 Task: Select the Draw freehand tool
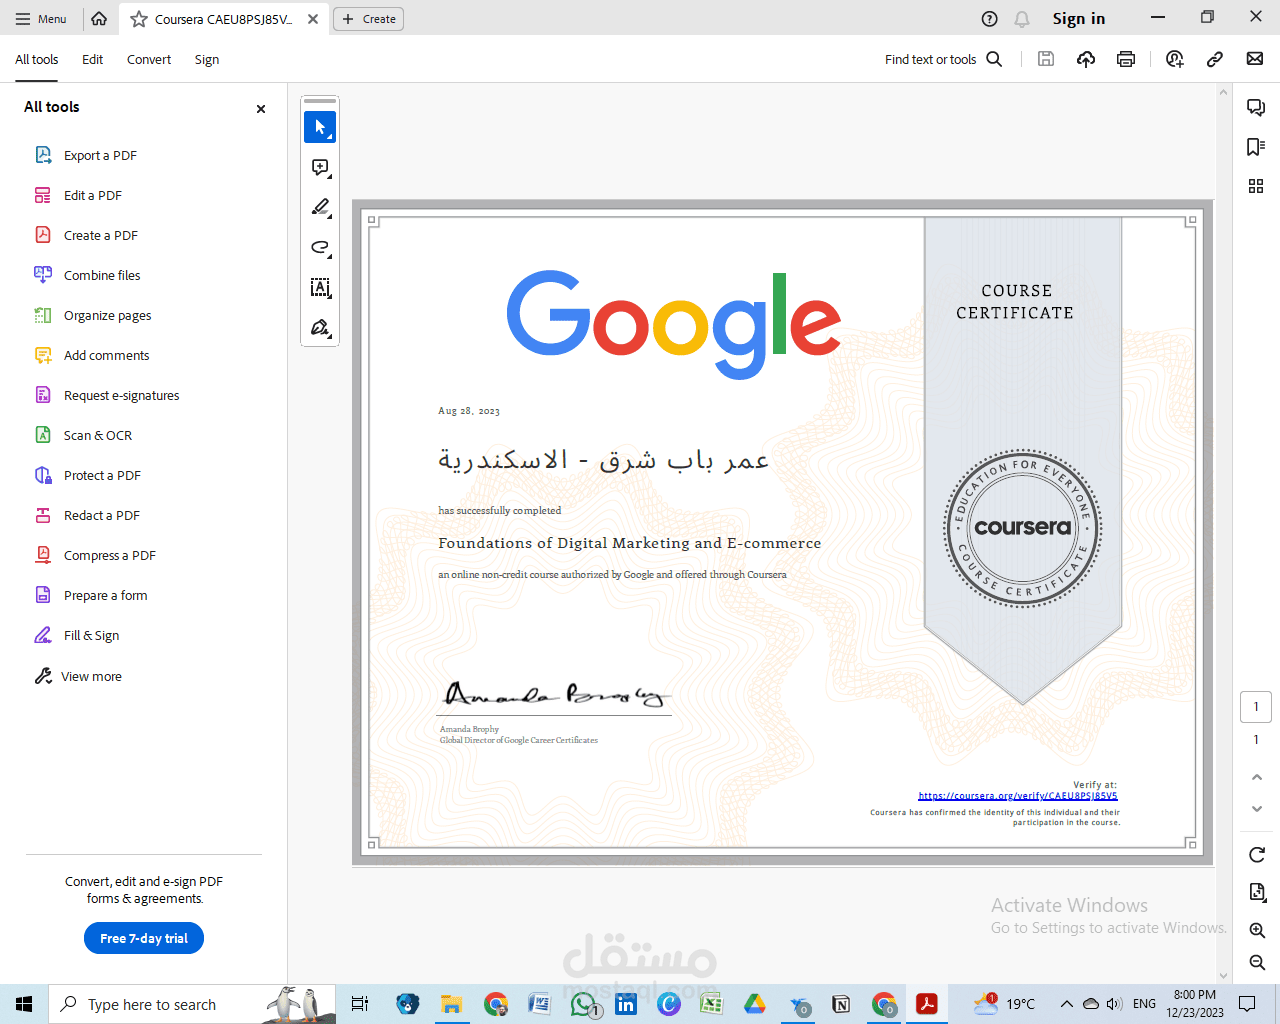click(318, 247)
